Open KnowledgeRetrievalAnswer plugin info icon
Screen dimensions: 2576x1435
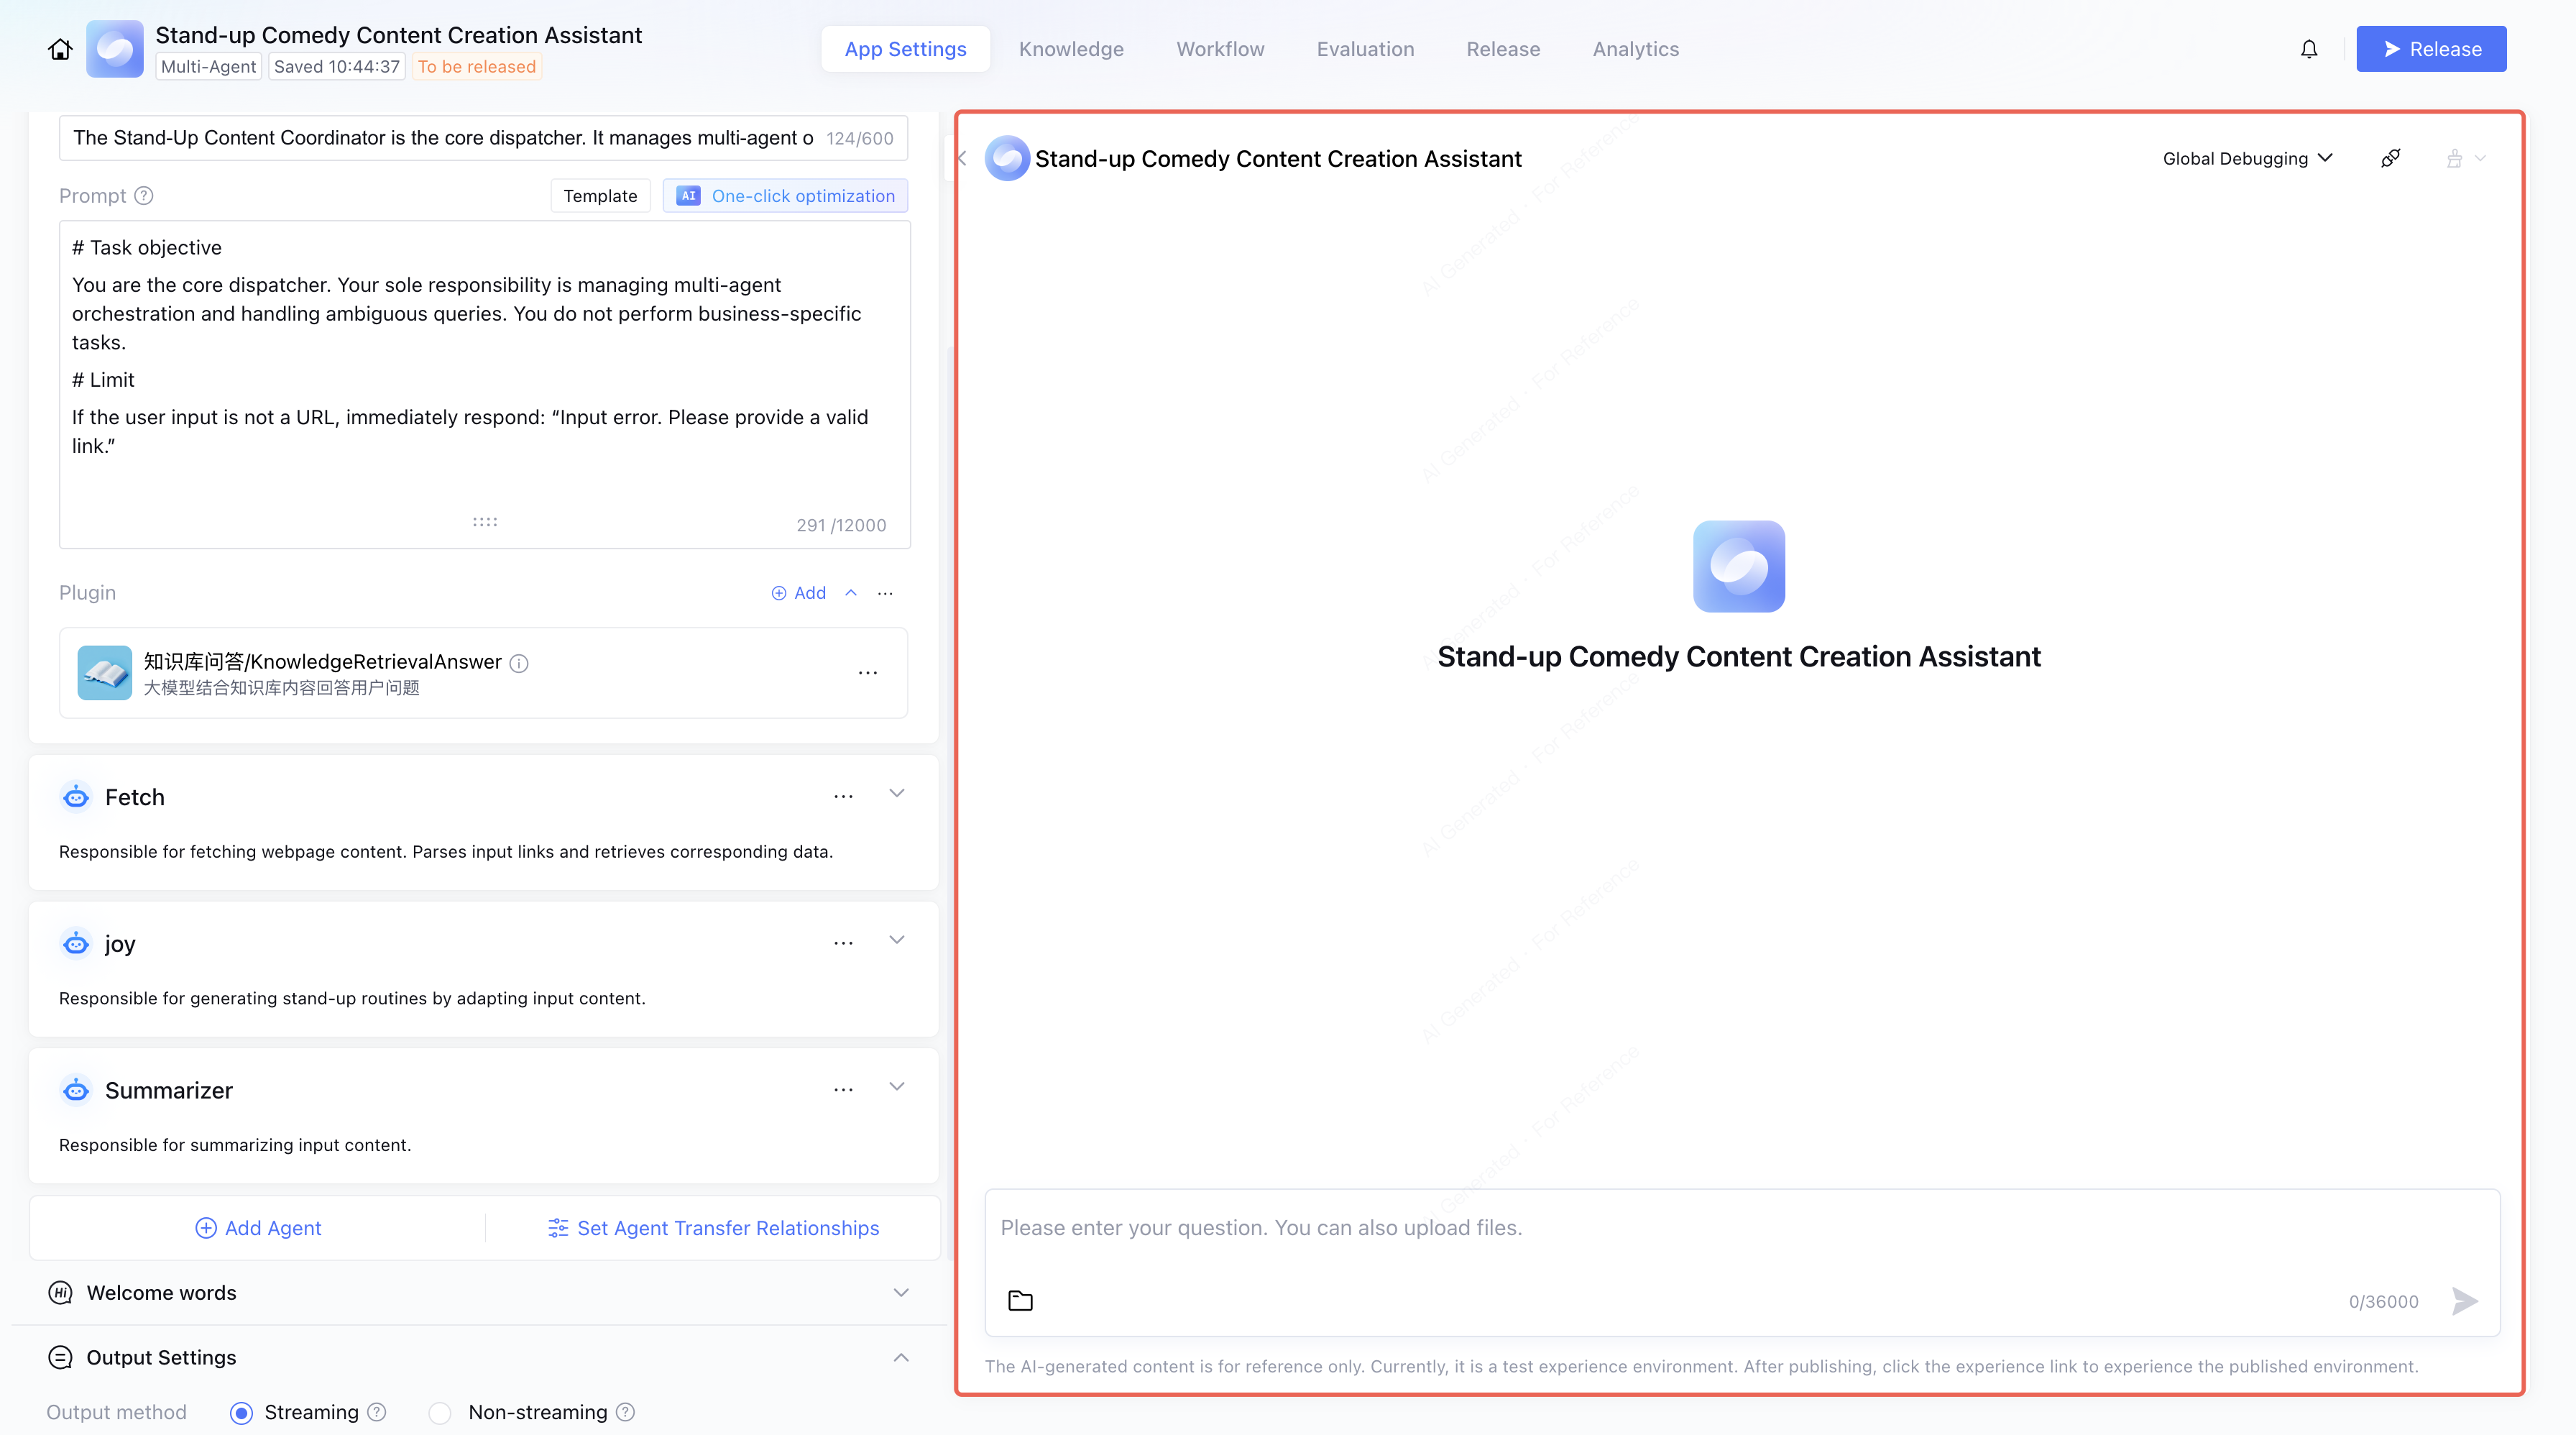pyautogui.click(x=519, y=663)
